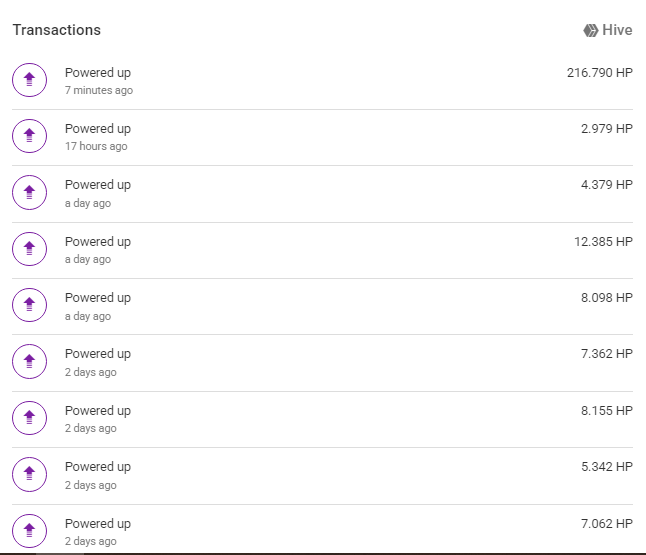Click the 5.342 HP amount

pos(606,467)
